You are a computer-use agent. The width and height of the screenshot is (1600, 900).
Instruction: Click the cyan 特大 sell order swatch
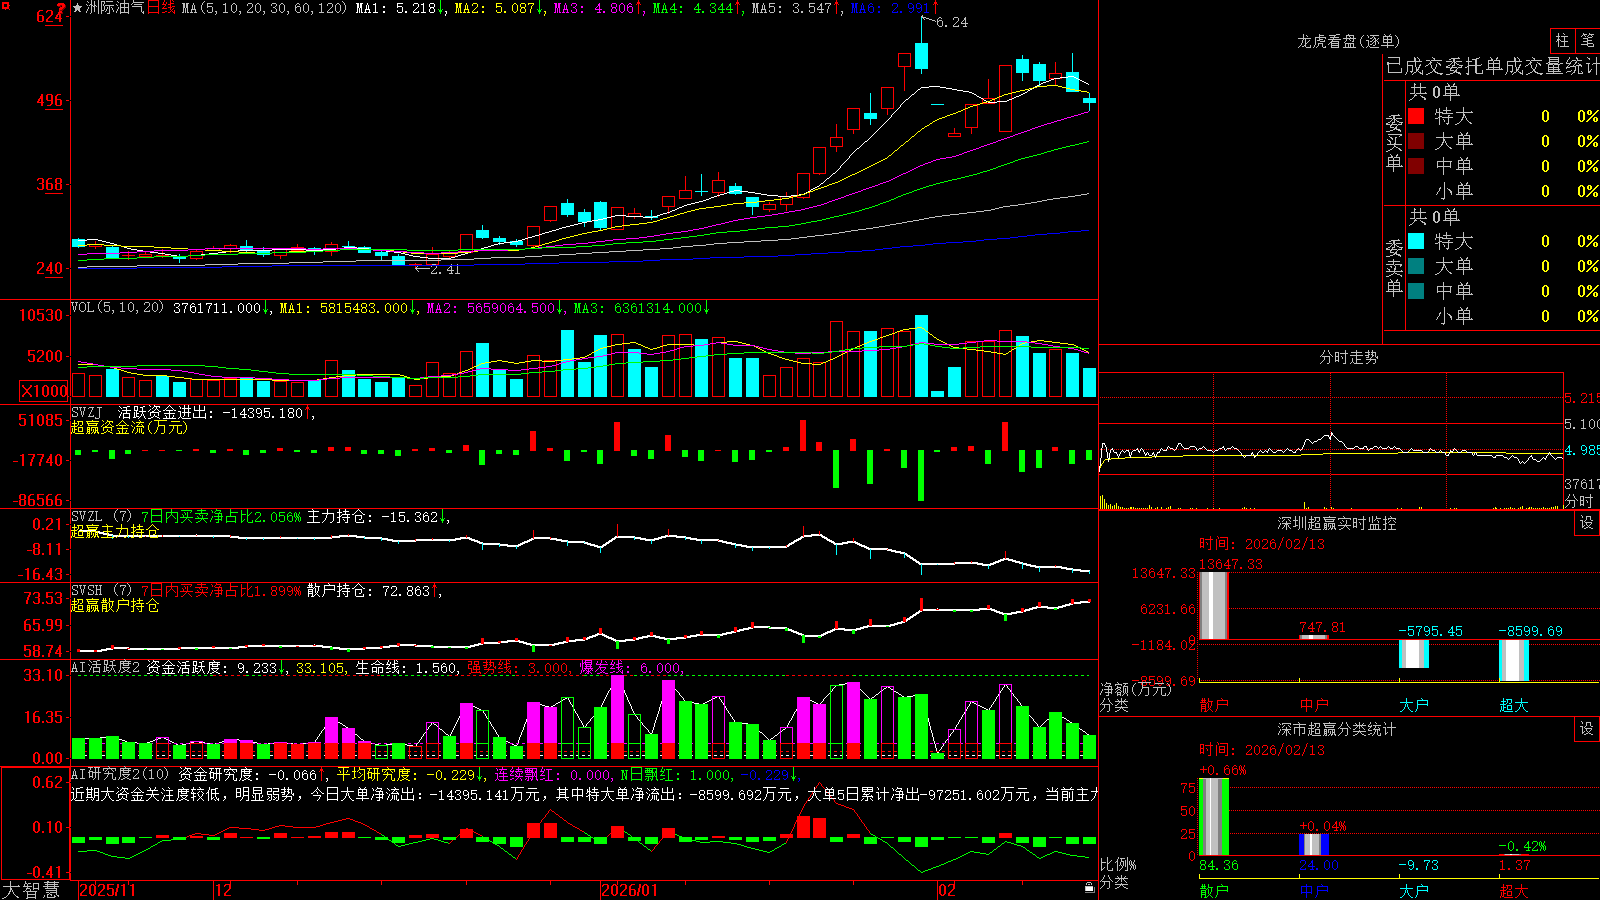1416,241
